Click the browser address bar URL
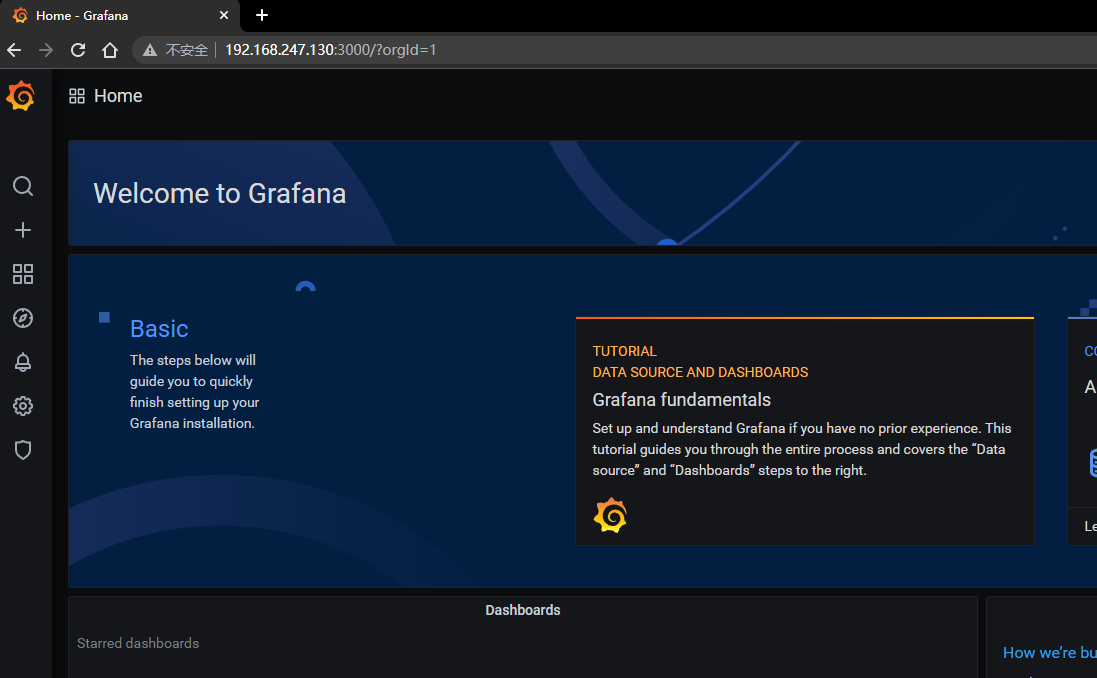 331,50
